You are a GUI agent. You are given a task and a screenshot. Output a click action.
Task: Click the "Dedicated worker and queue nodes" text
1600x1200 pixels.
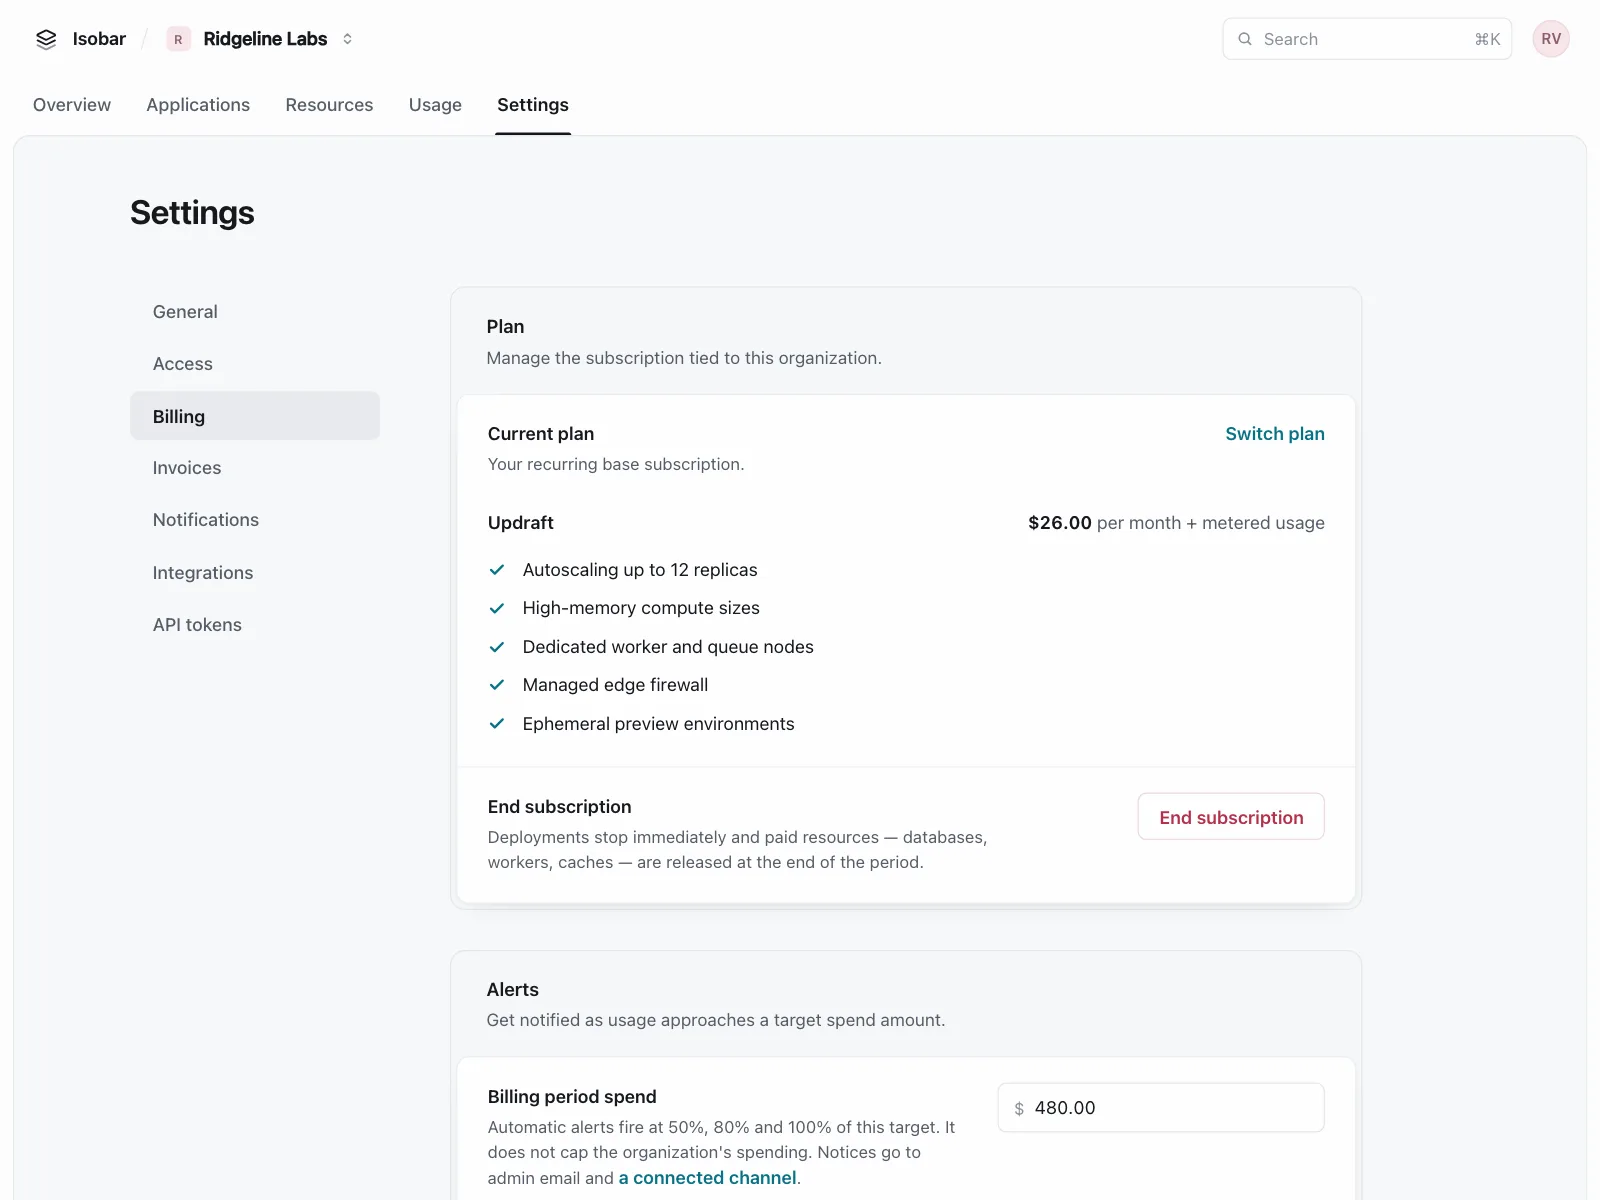(668, 647)
